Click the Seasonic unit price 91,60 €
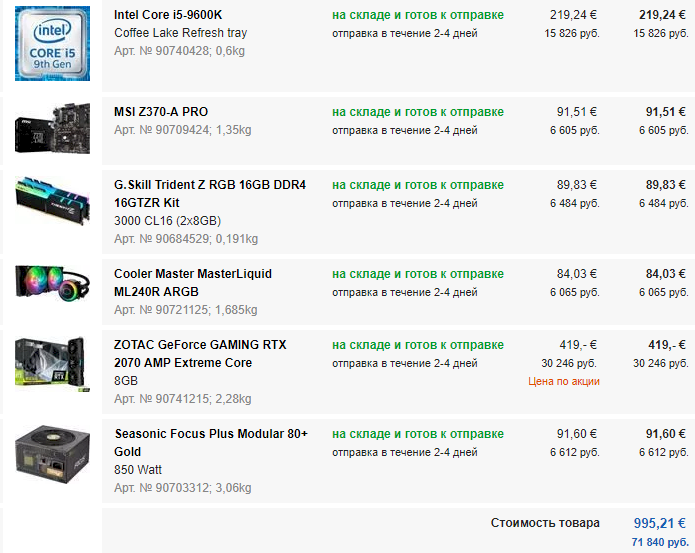Screen dimensions: 695x553 [577, 434]
